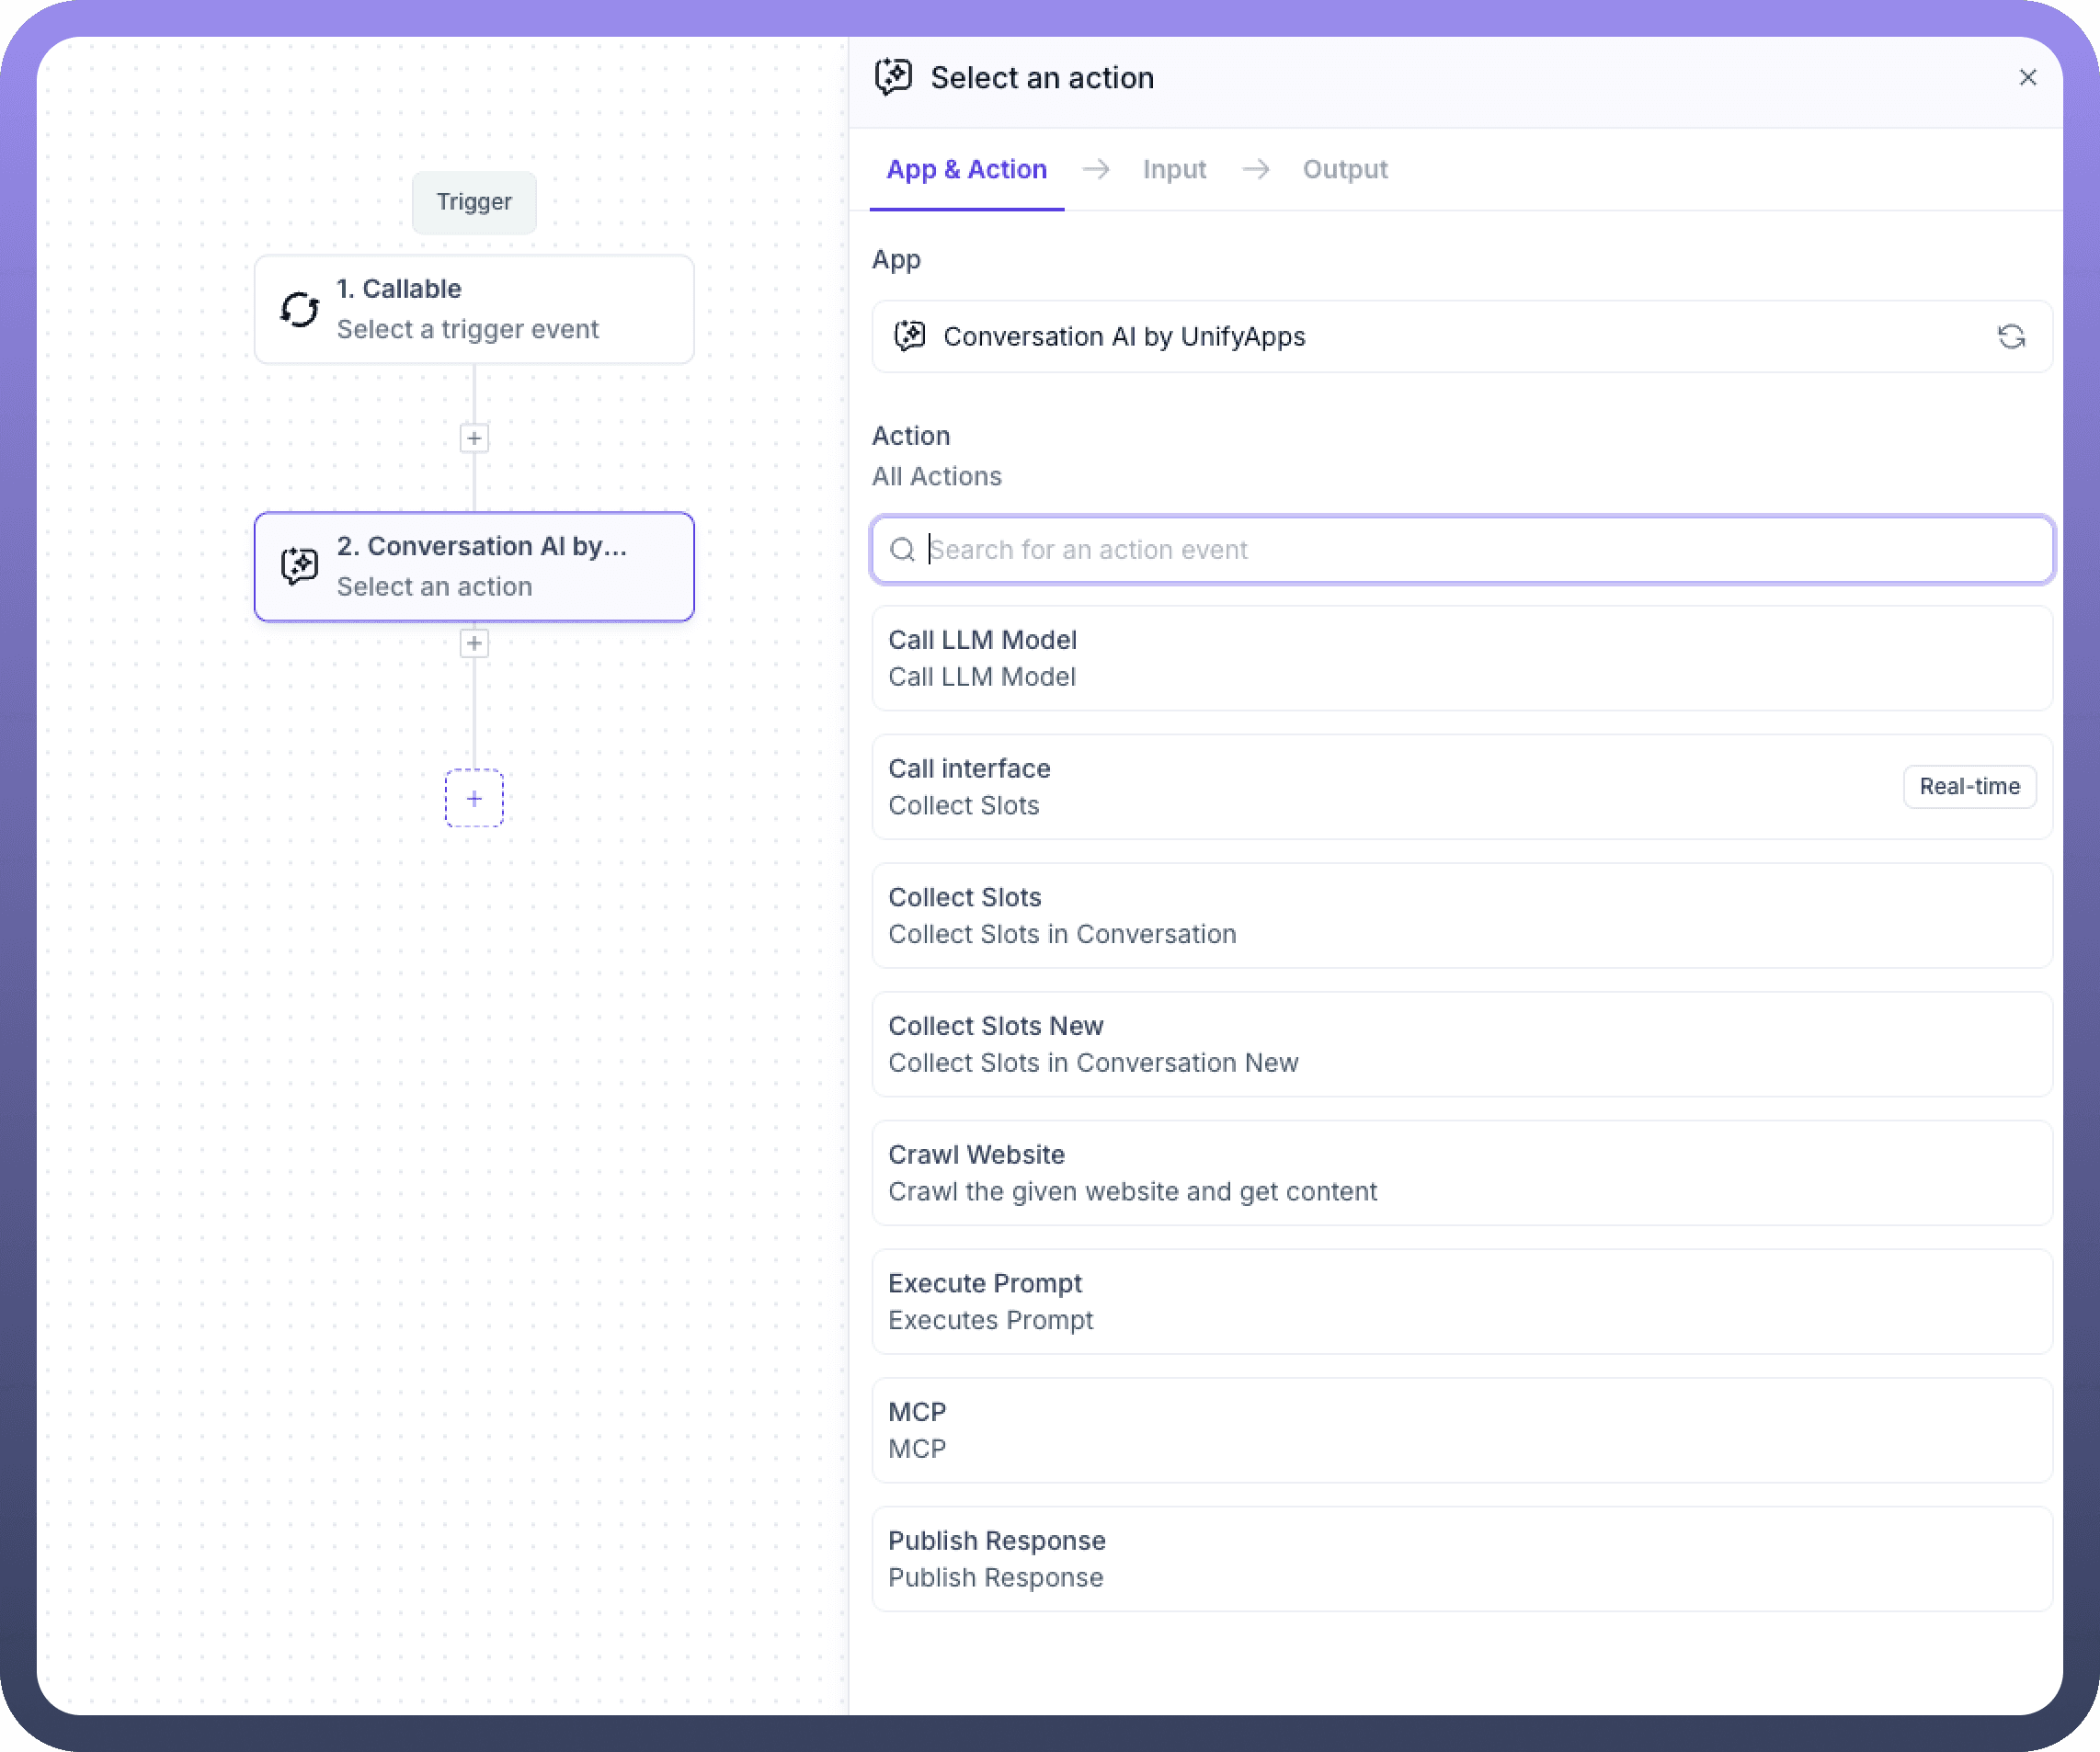Click dashed plus box to add step
Screen dimensions: 2100x1752
click(474, 798)
